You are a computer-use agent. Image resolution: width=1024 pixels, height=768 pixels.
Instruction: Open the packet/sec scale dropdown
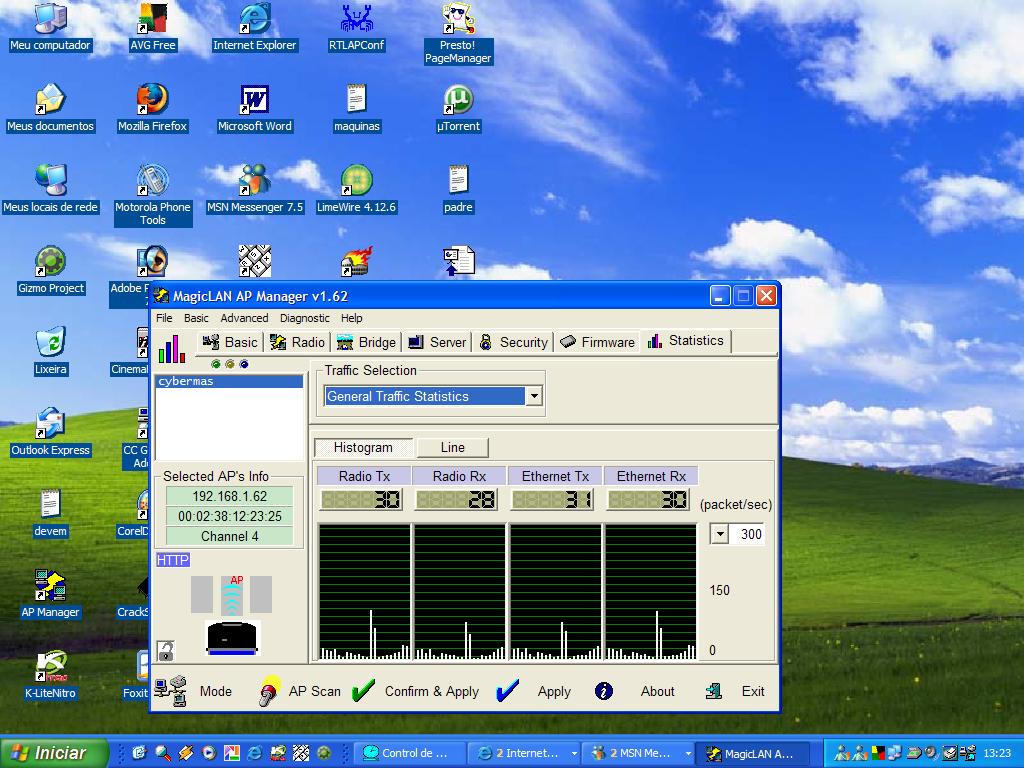(x=720, y=534)
